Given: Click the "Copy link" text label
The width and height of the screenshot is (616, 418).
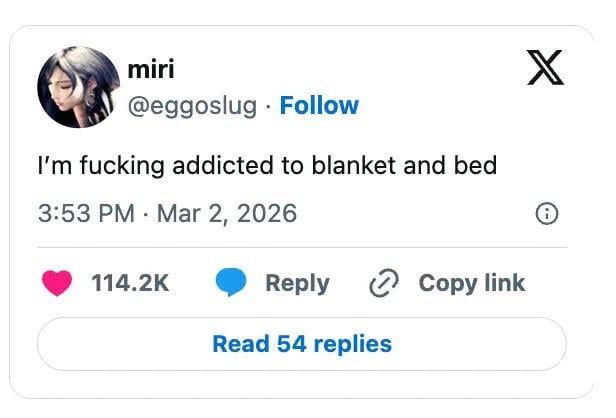Looking at the screenshot, I should coord(471,283).
